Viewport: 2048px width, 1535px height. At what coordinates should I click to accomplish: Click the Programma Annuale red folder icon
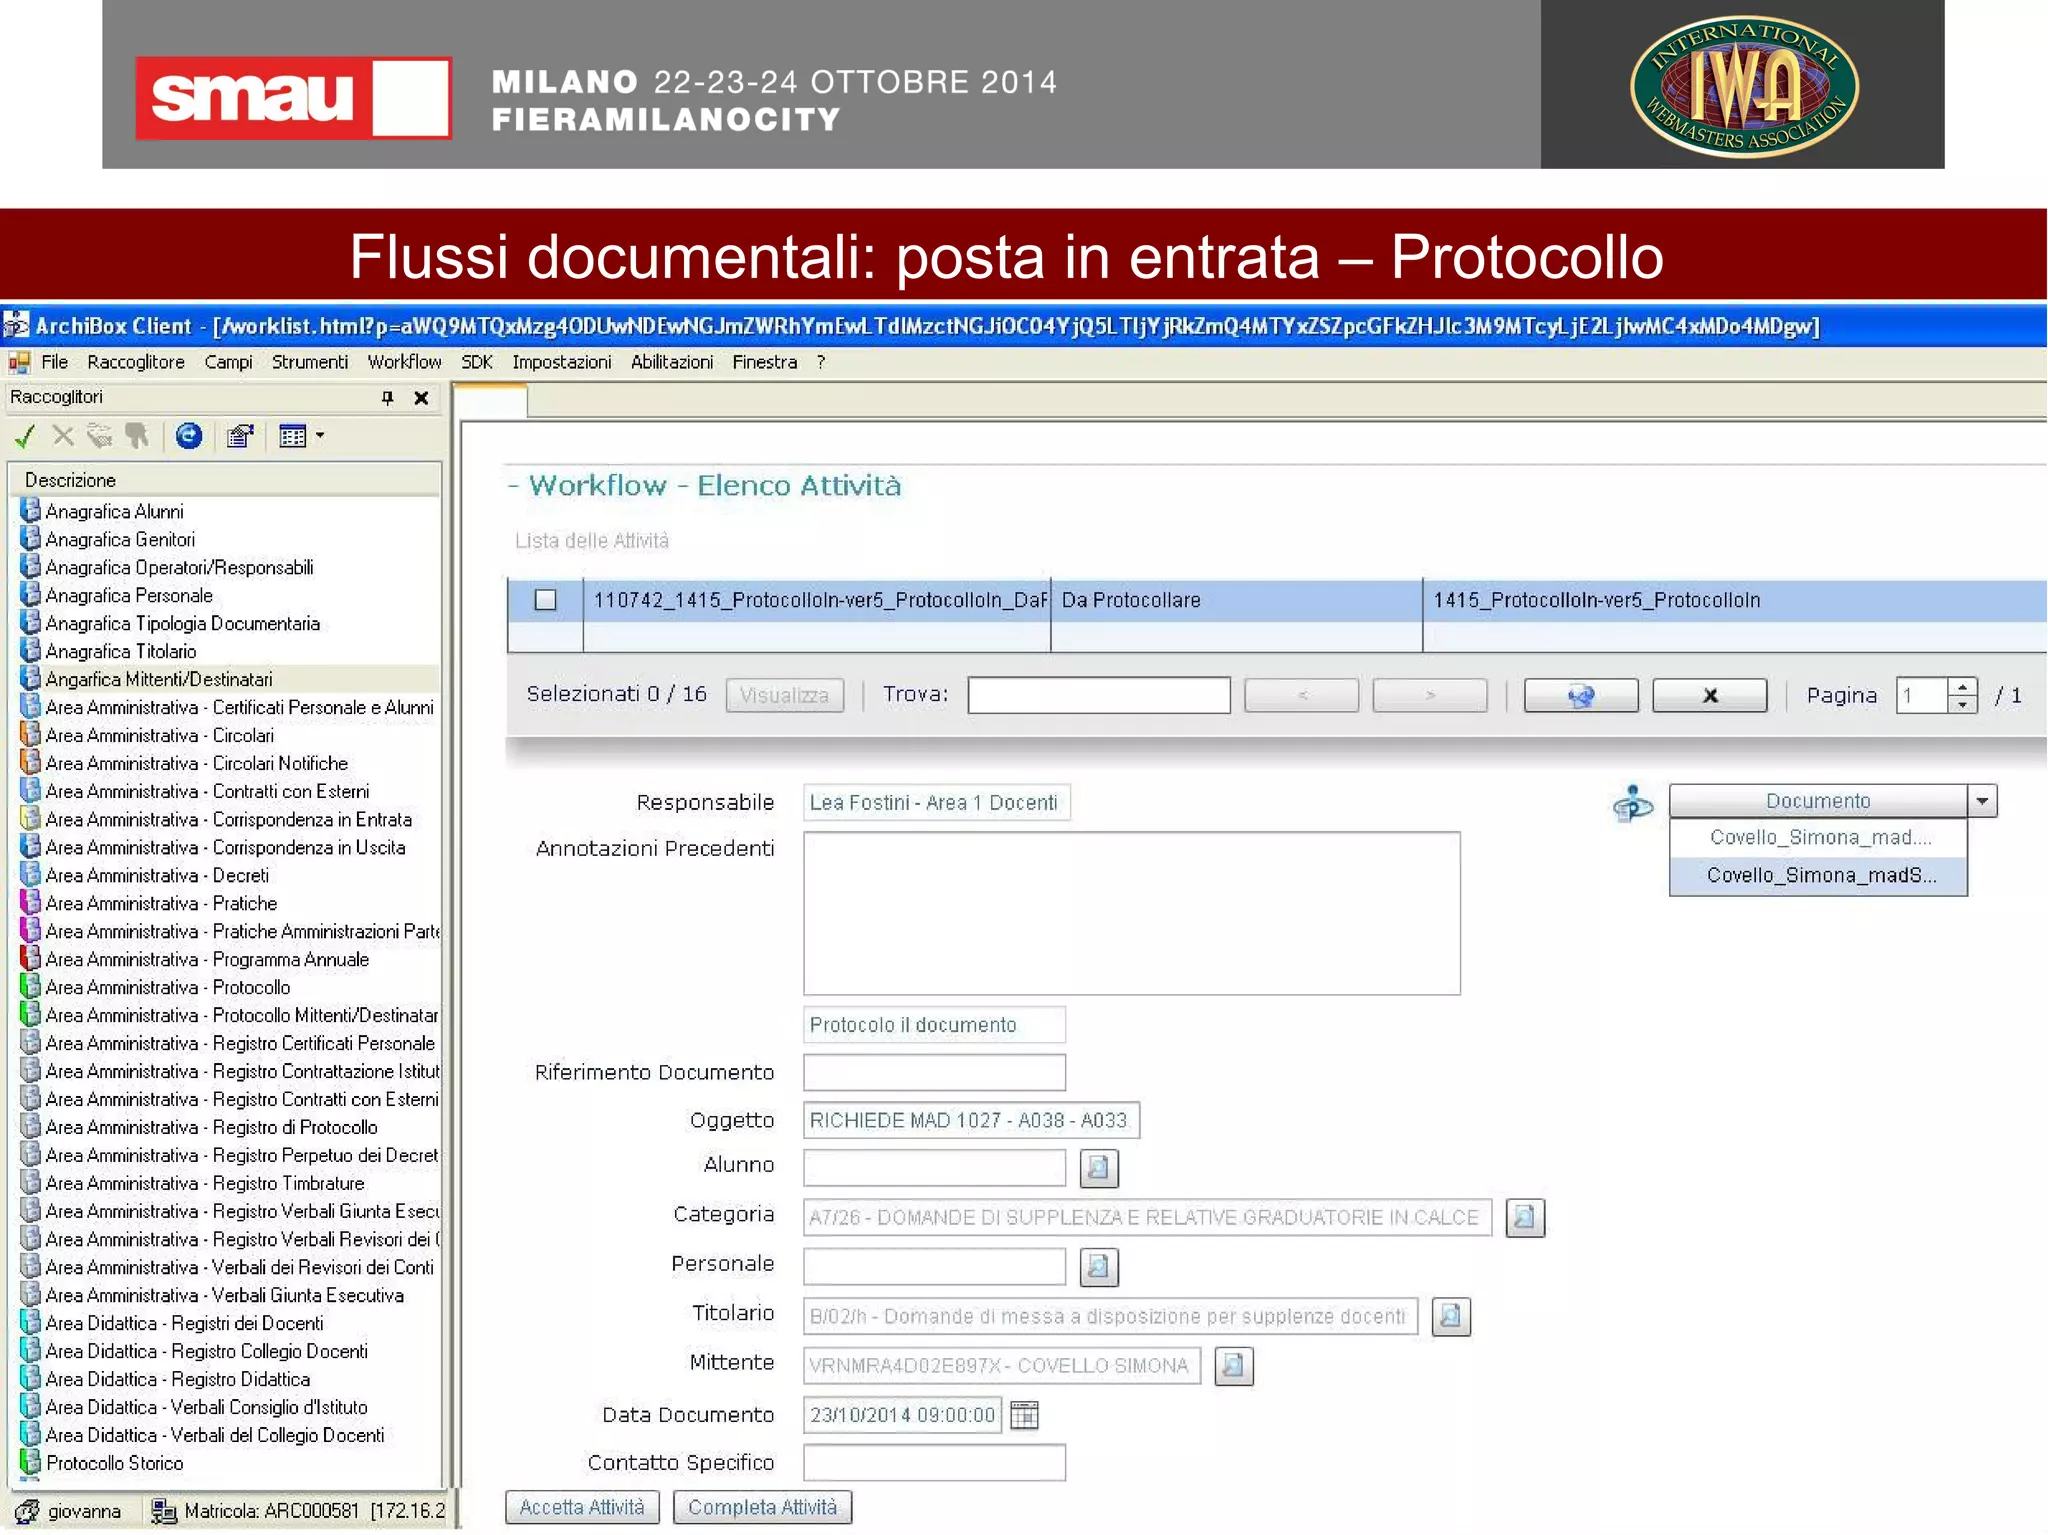click(31, 959)
